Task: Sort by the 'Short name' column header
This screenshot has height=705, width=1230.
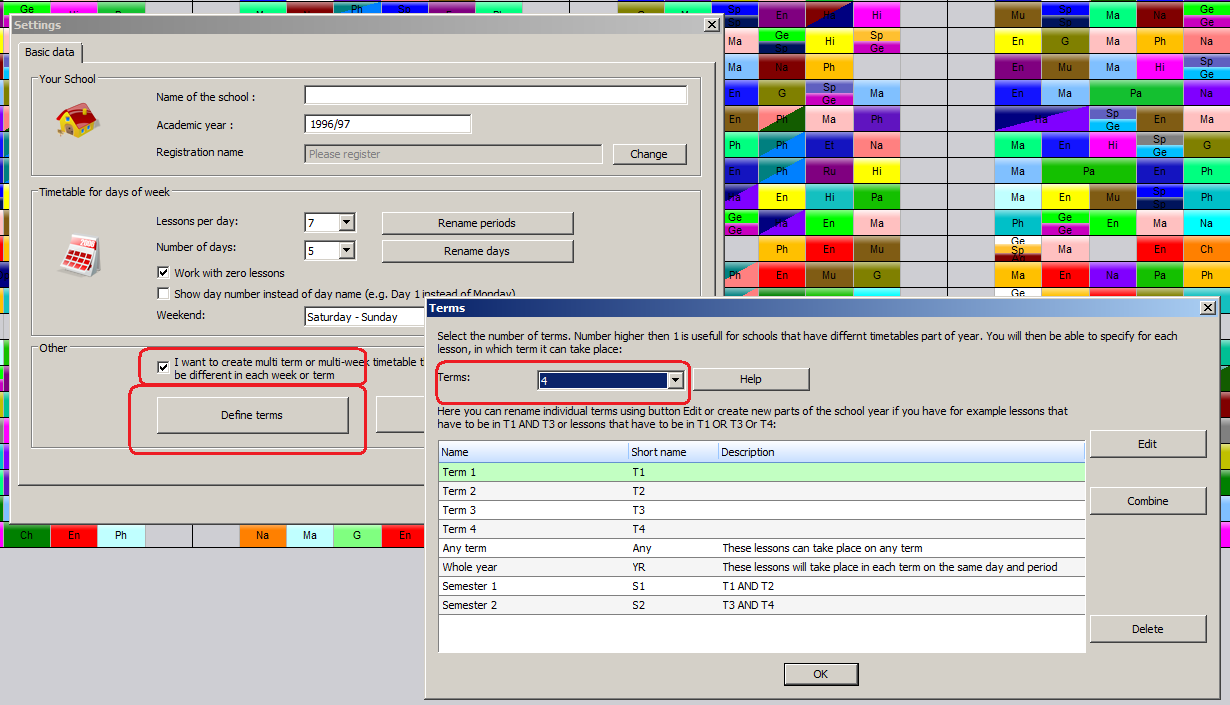Action: point(672,452)
